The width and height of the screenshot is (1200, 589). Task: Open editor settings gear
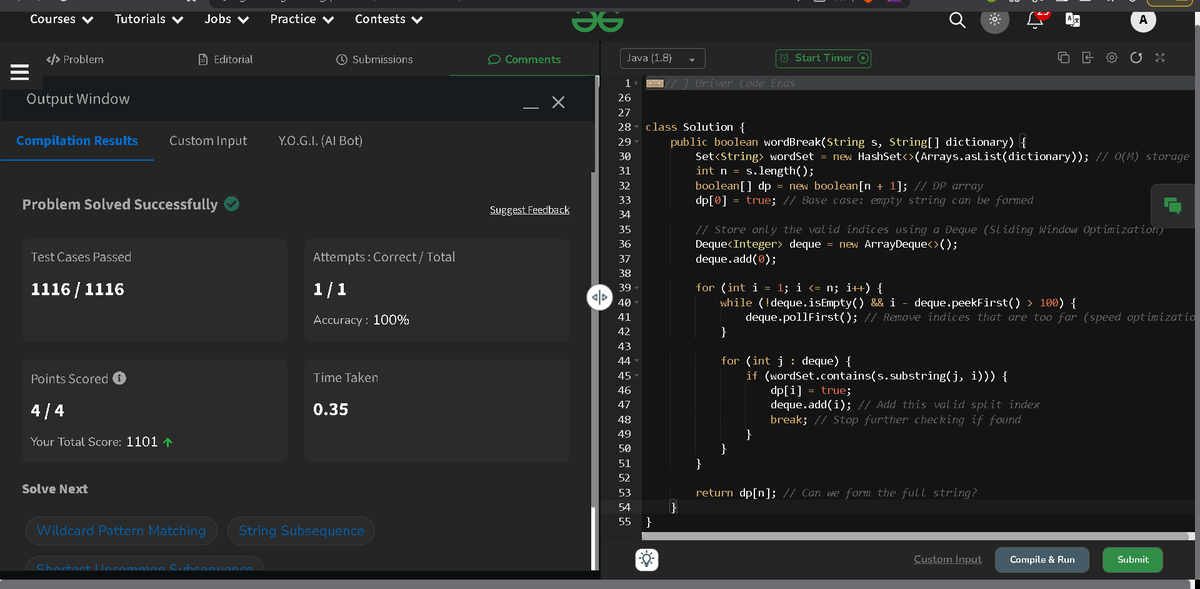1112,58
